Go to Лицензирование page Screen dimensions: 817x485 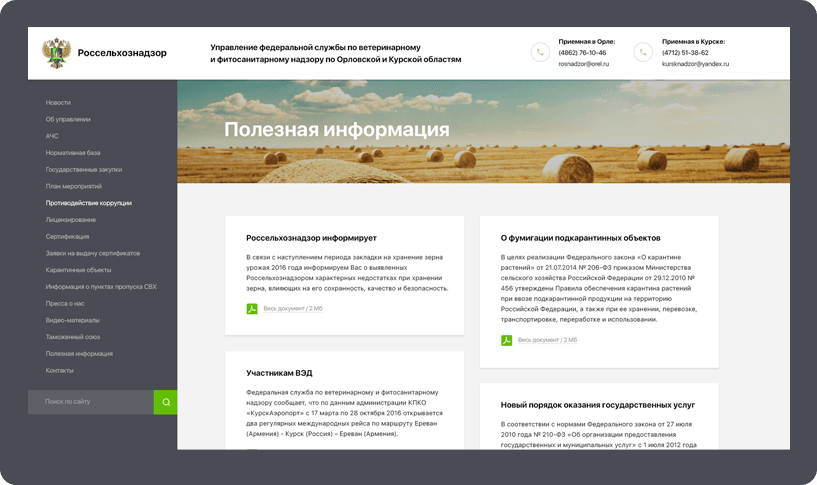pyautogui.click(x=70, y=219)
